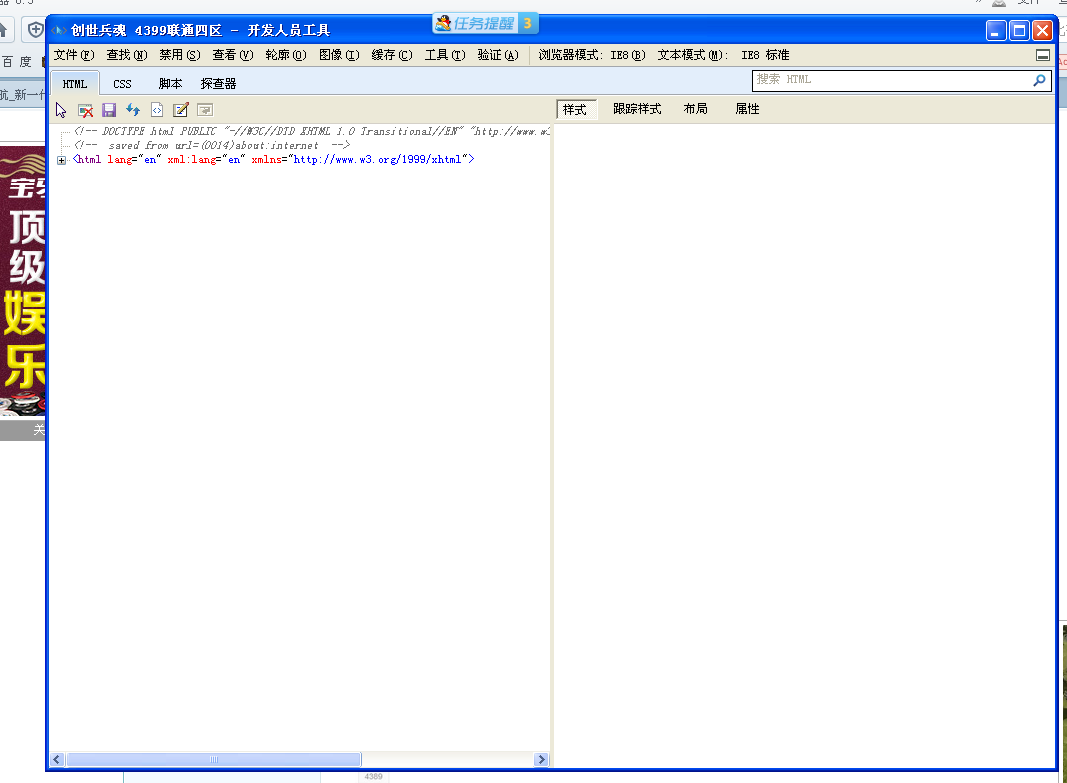Activate the select element by click arrow tool

(61, 110)
